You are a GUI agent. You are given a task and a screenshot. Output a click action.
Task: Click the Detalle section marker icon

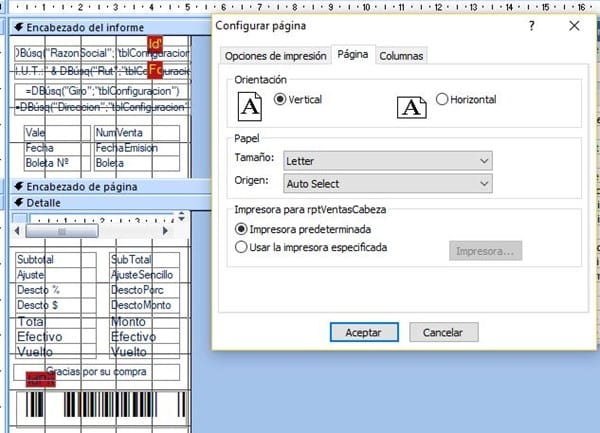coord(19,202)
